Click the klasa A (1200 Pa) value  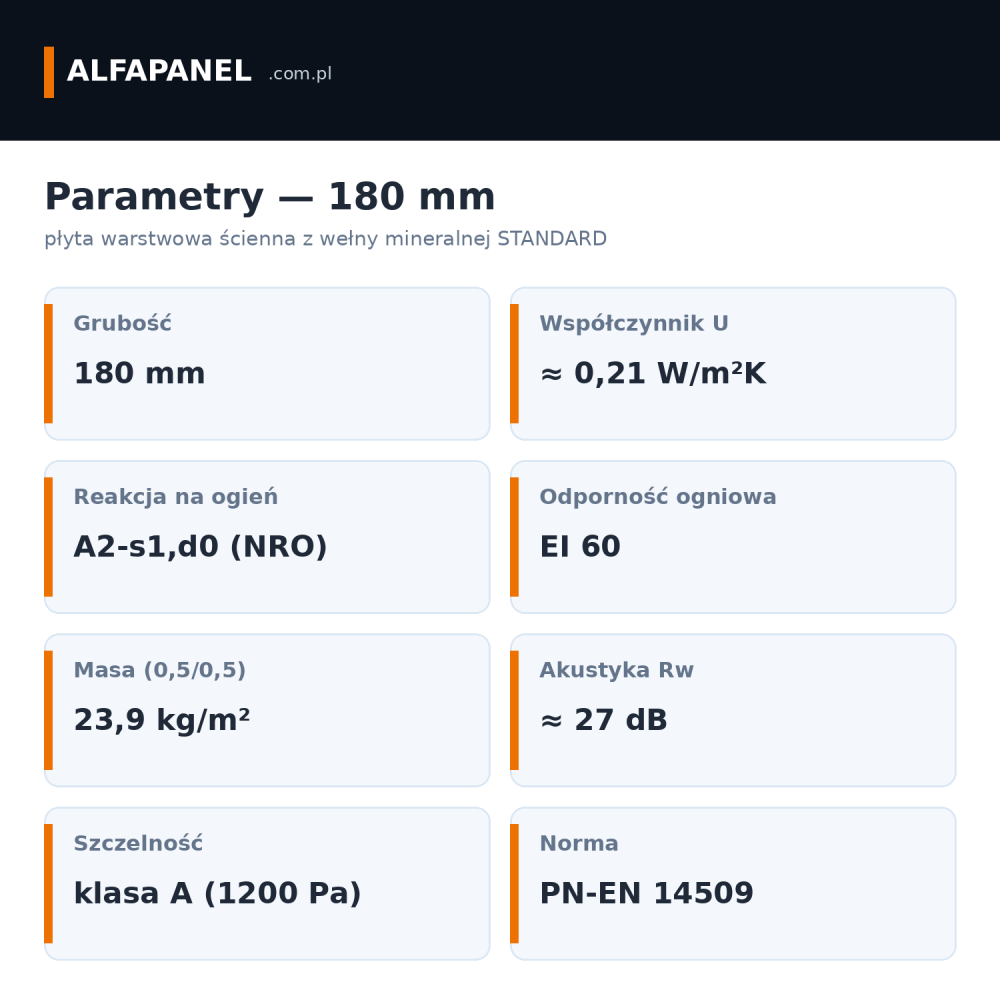coord(217,893)
